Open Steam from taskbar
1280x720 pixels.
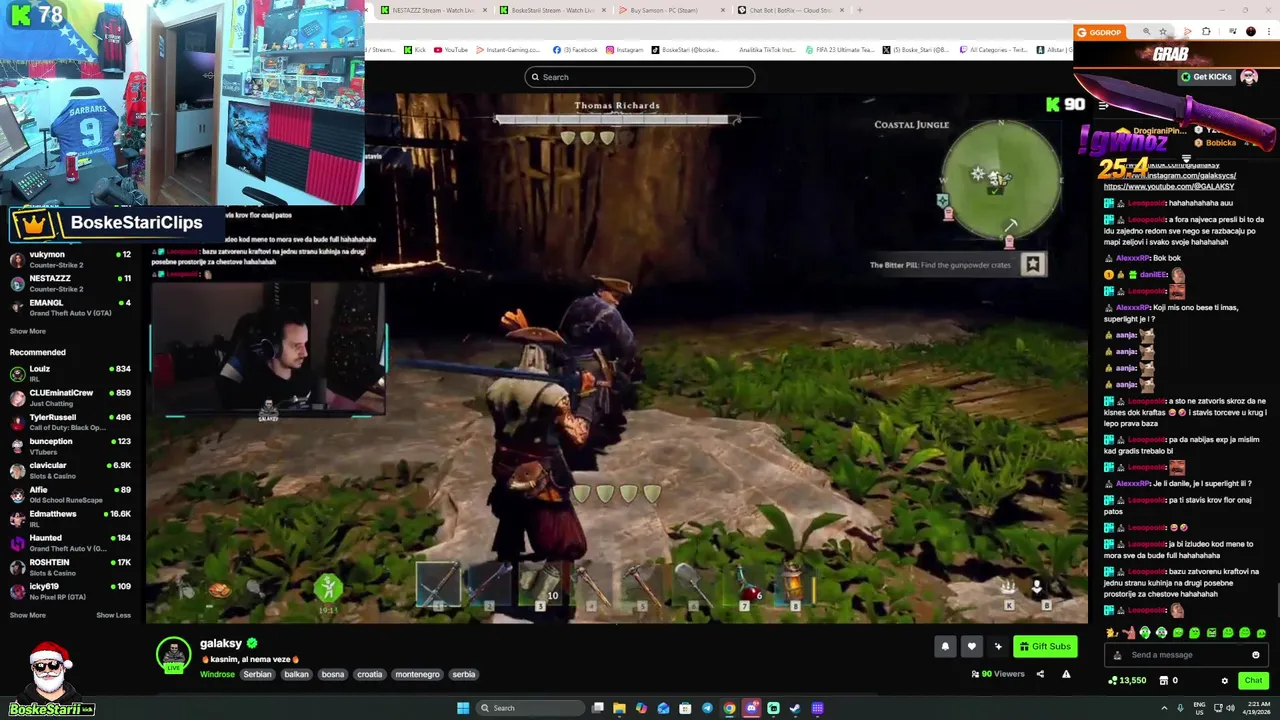pos(795,708)
